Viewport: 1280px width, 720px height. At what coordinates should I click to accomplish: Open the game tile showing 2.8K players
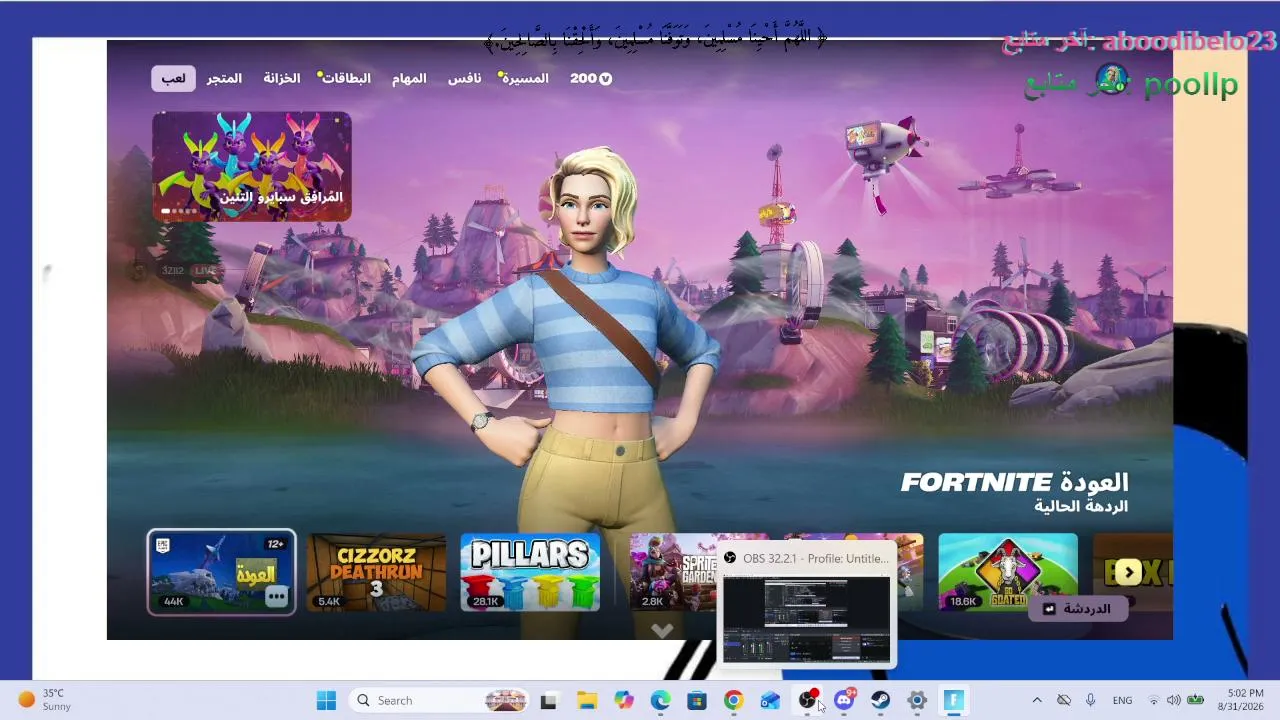[675, 572]
